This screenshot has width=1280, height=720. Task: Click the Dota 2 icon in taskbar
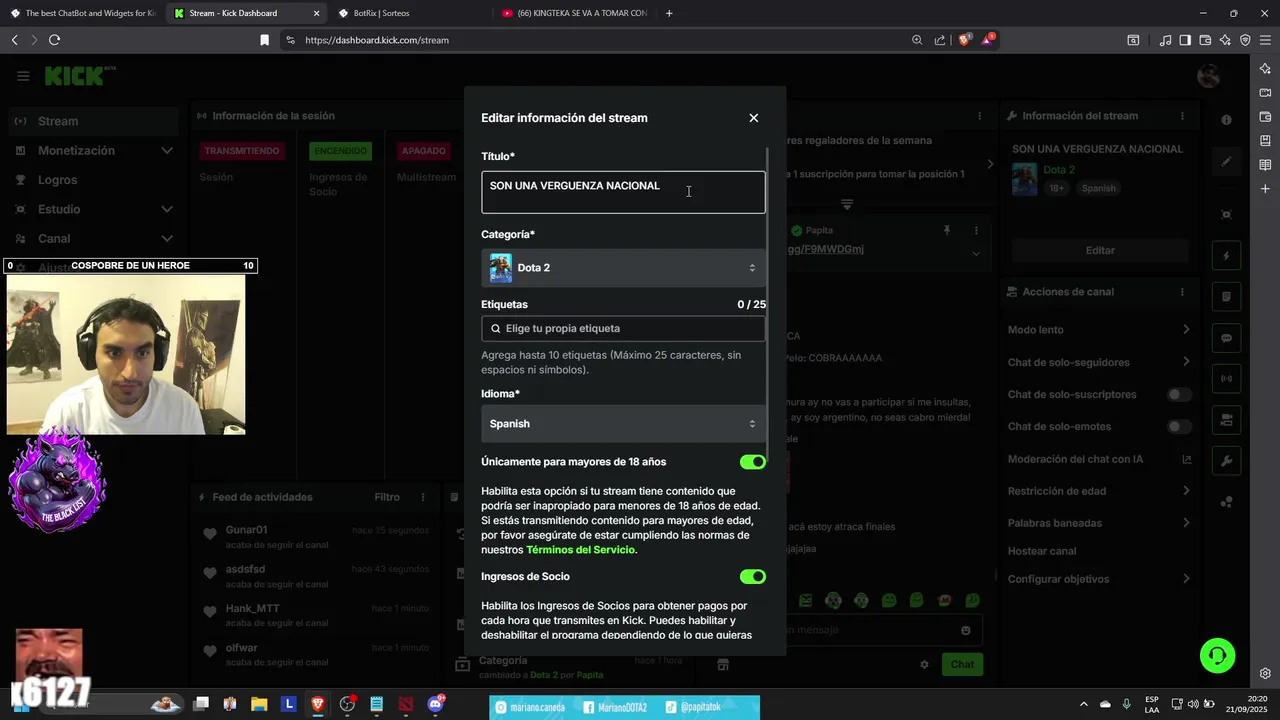click(x=405, y=704)
